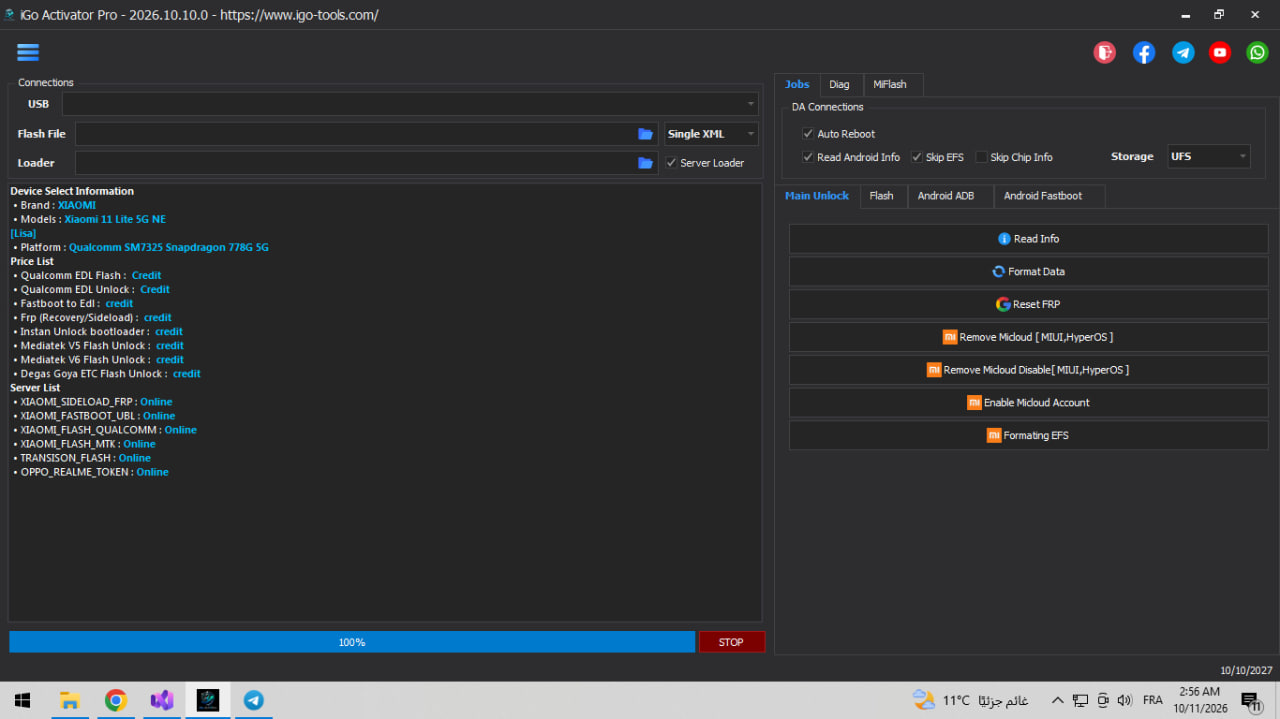The image size is (1280, 719).
Task: Click Qualcomm SM7325 Snapdragon platform text
Action: pyautogui.click(x=168, y=247)
